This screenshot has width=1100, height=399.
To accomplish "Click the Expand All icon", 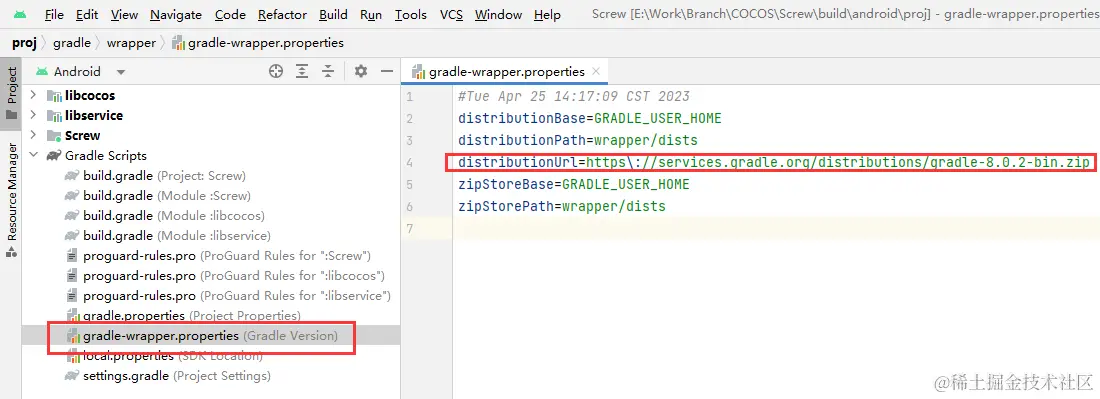I will coord(302,71).
